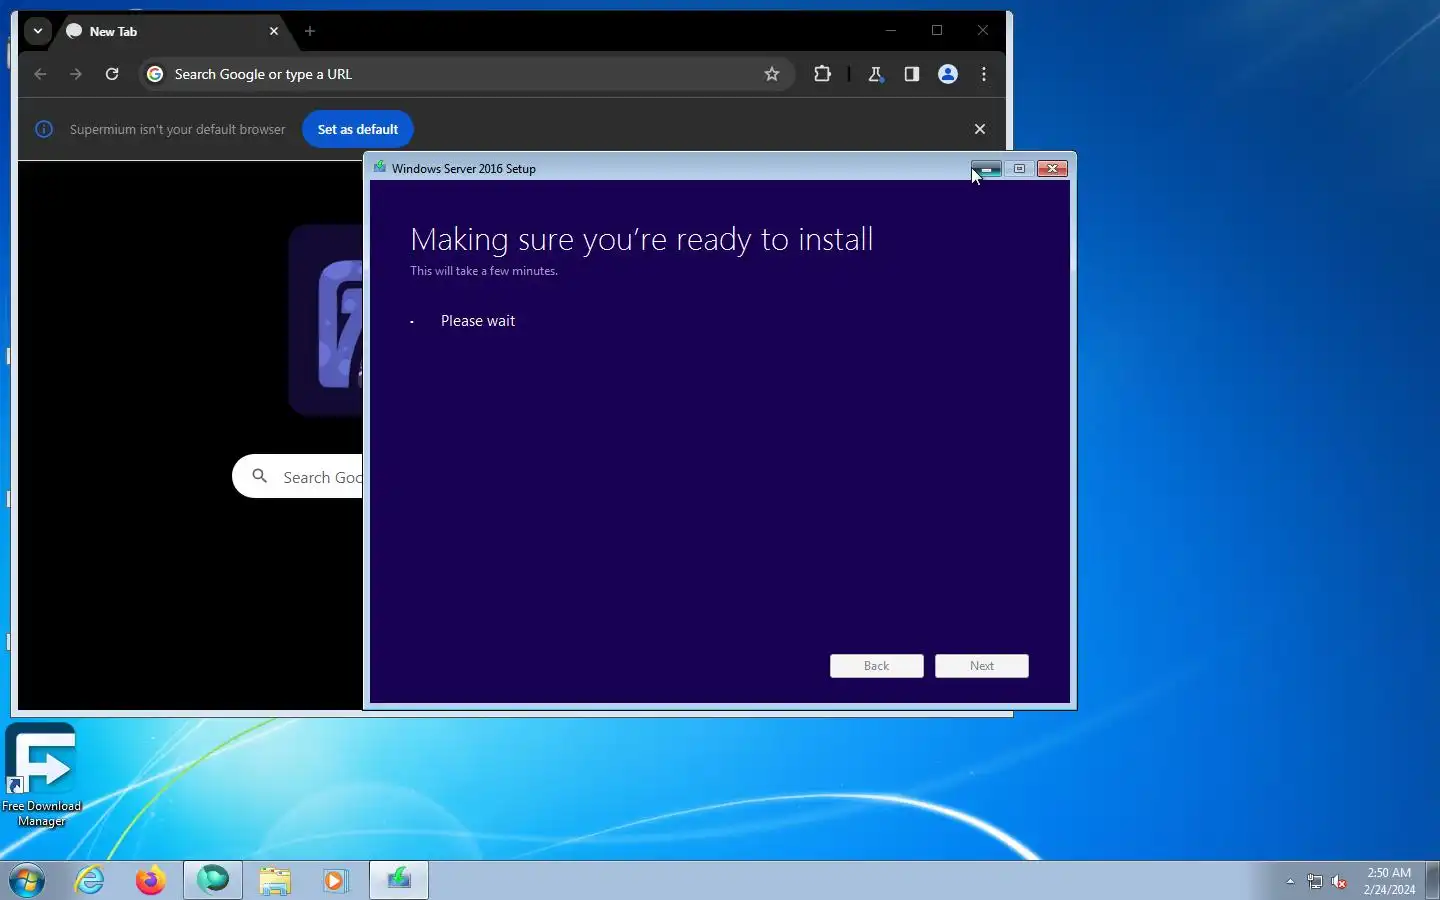Viewport: 1440px width, 900px height.
Task: Click Show desktop strip at taskbar end
Action: 1432,880
